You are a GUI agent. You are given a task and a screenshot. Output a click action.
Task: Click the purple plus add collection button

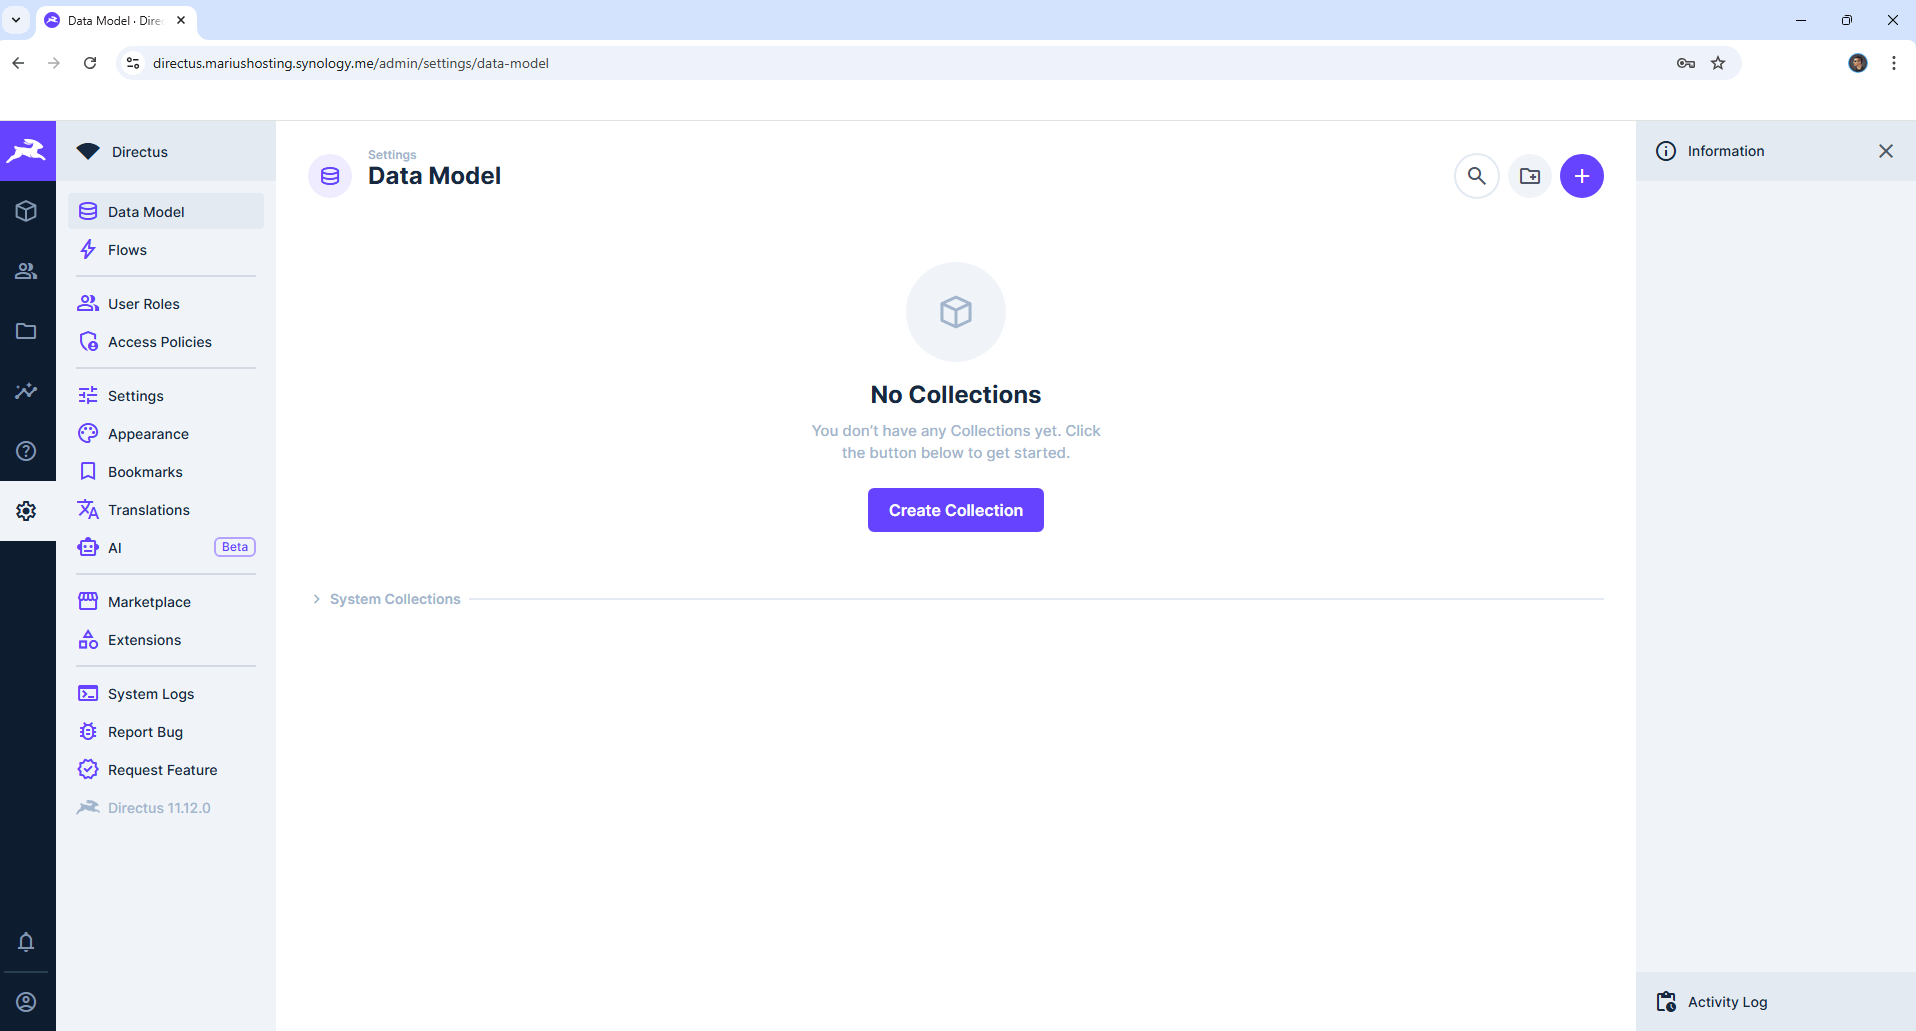[x=1581, y=176]
